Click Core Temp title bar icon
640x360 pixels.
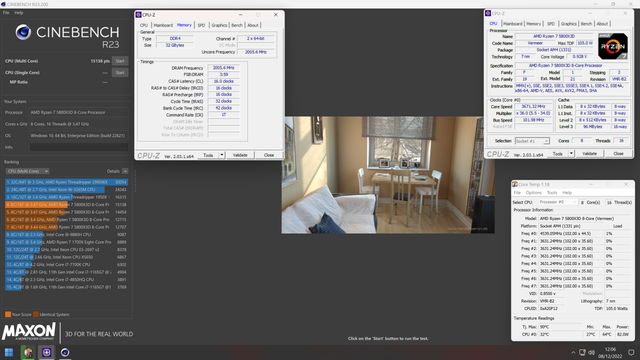coord(515,184)
